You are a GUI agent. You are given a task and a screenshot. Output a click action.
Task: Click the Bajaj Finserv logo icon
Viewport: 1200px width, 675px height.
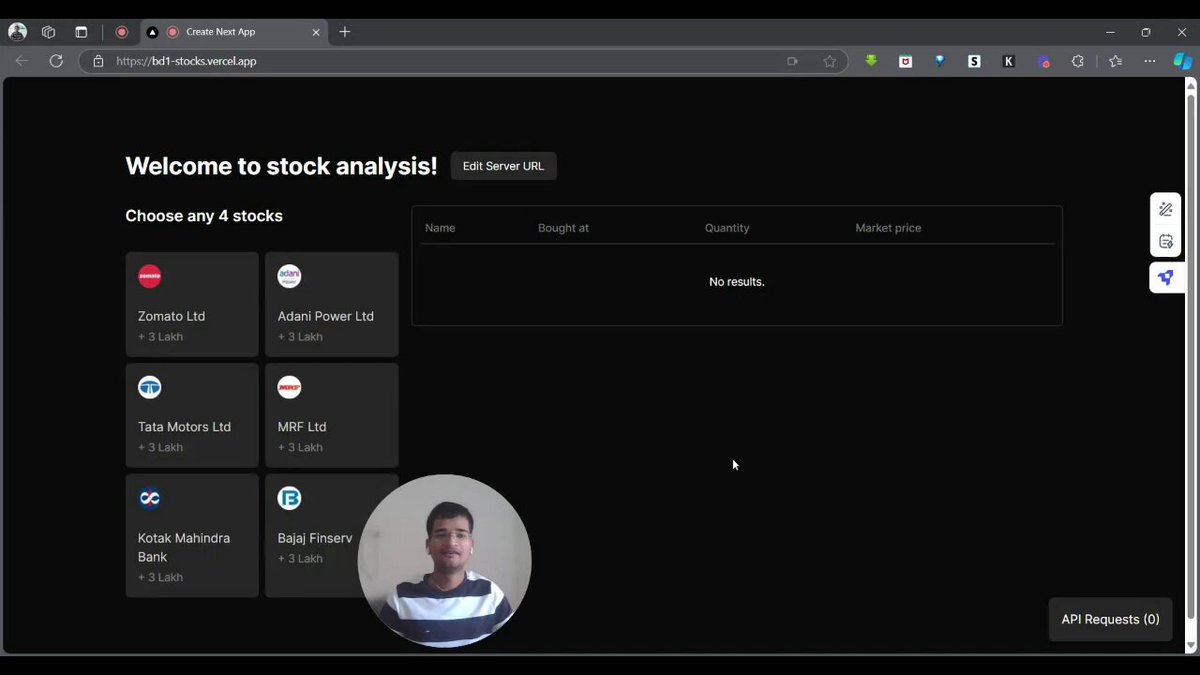tap(289, 498)
